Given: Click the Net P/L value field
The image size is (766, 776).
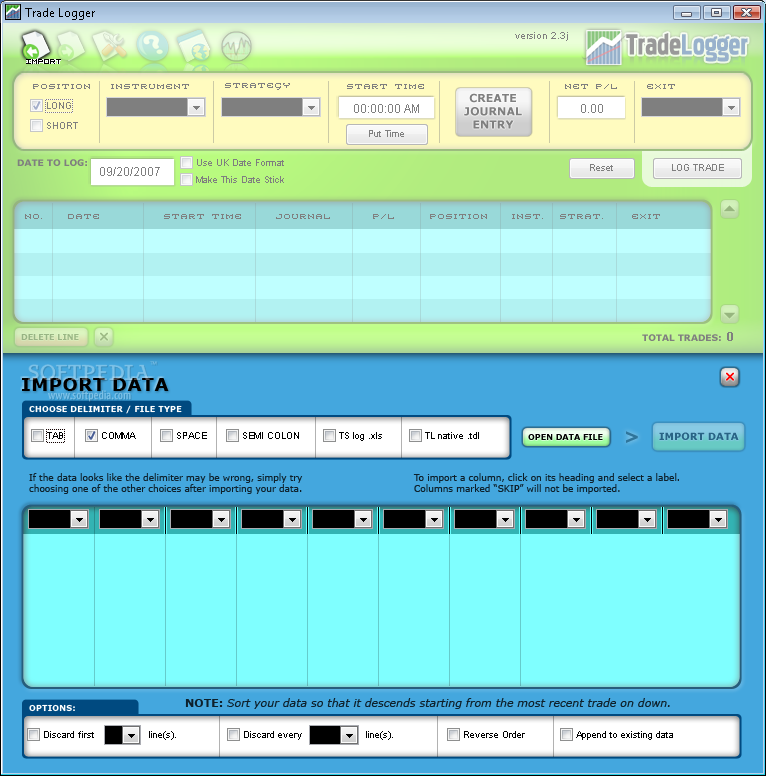Looking at the screenshot, I should coord(592,108).
